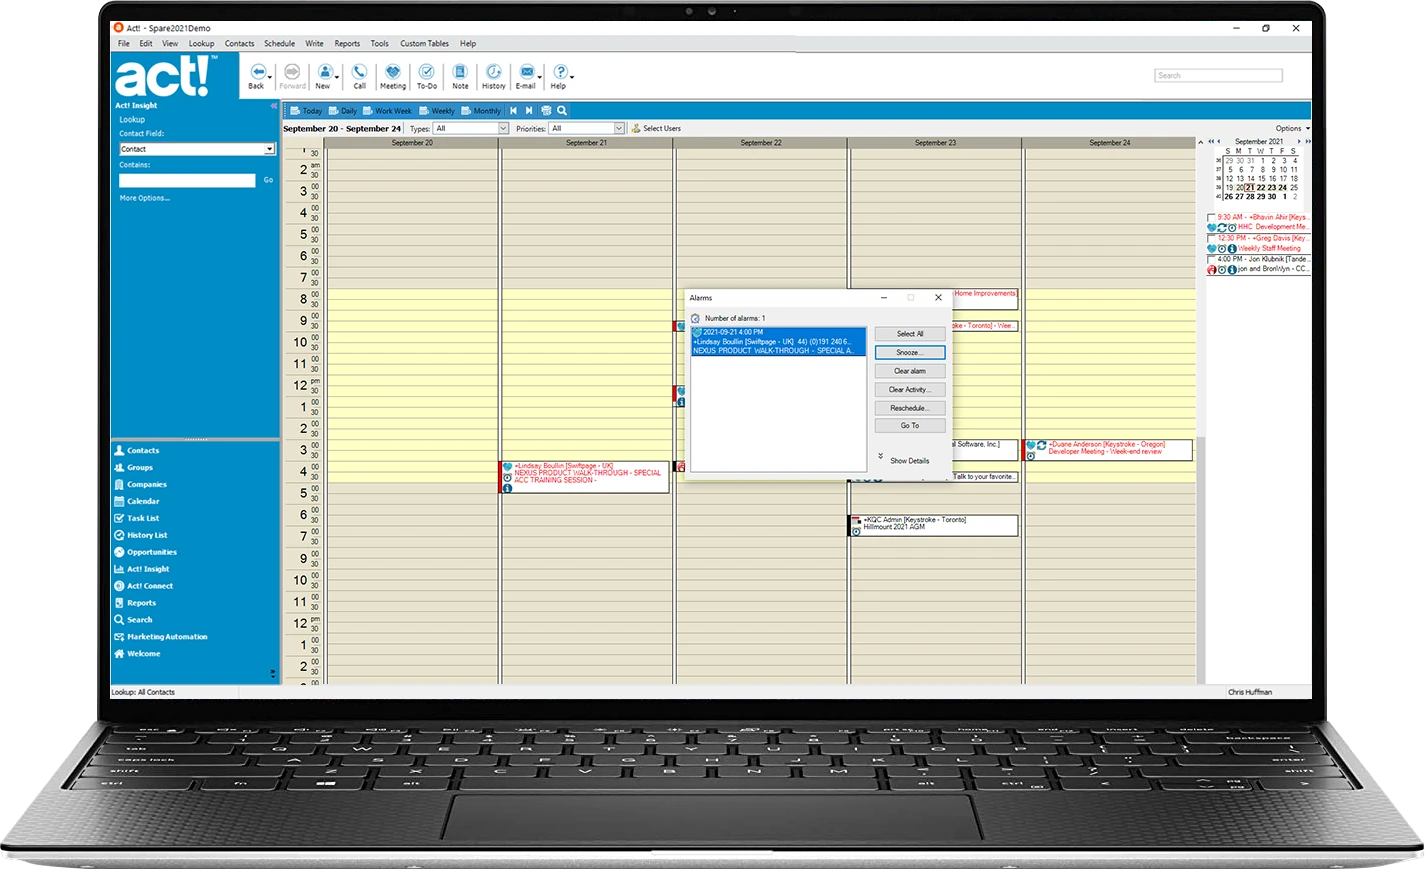Open the E-mail toolbar icon

pyautogui.click(x=526, y=76)
